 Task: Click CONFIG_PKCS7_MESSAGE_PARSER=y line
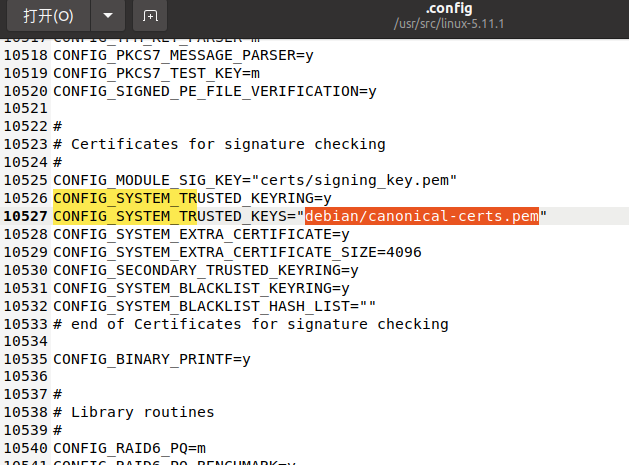tap(183, 55)
